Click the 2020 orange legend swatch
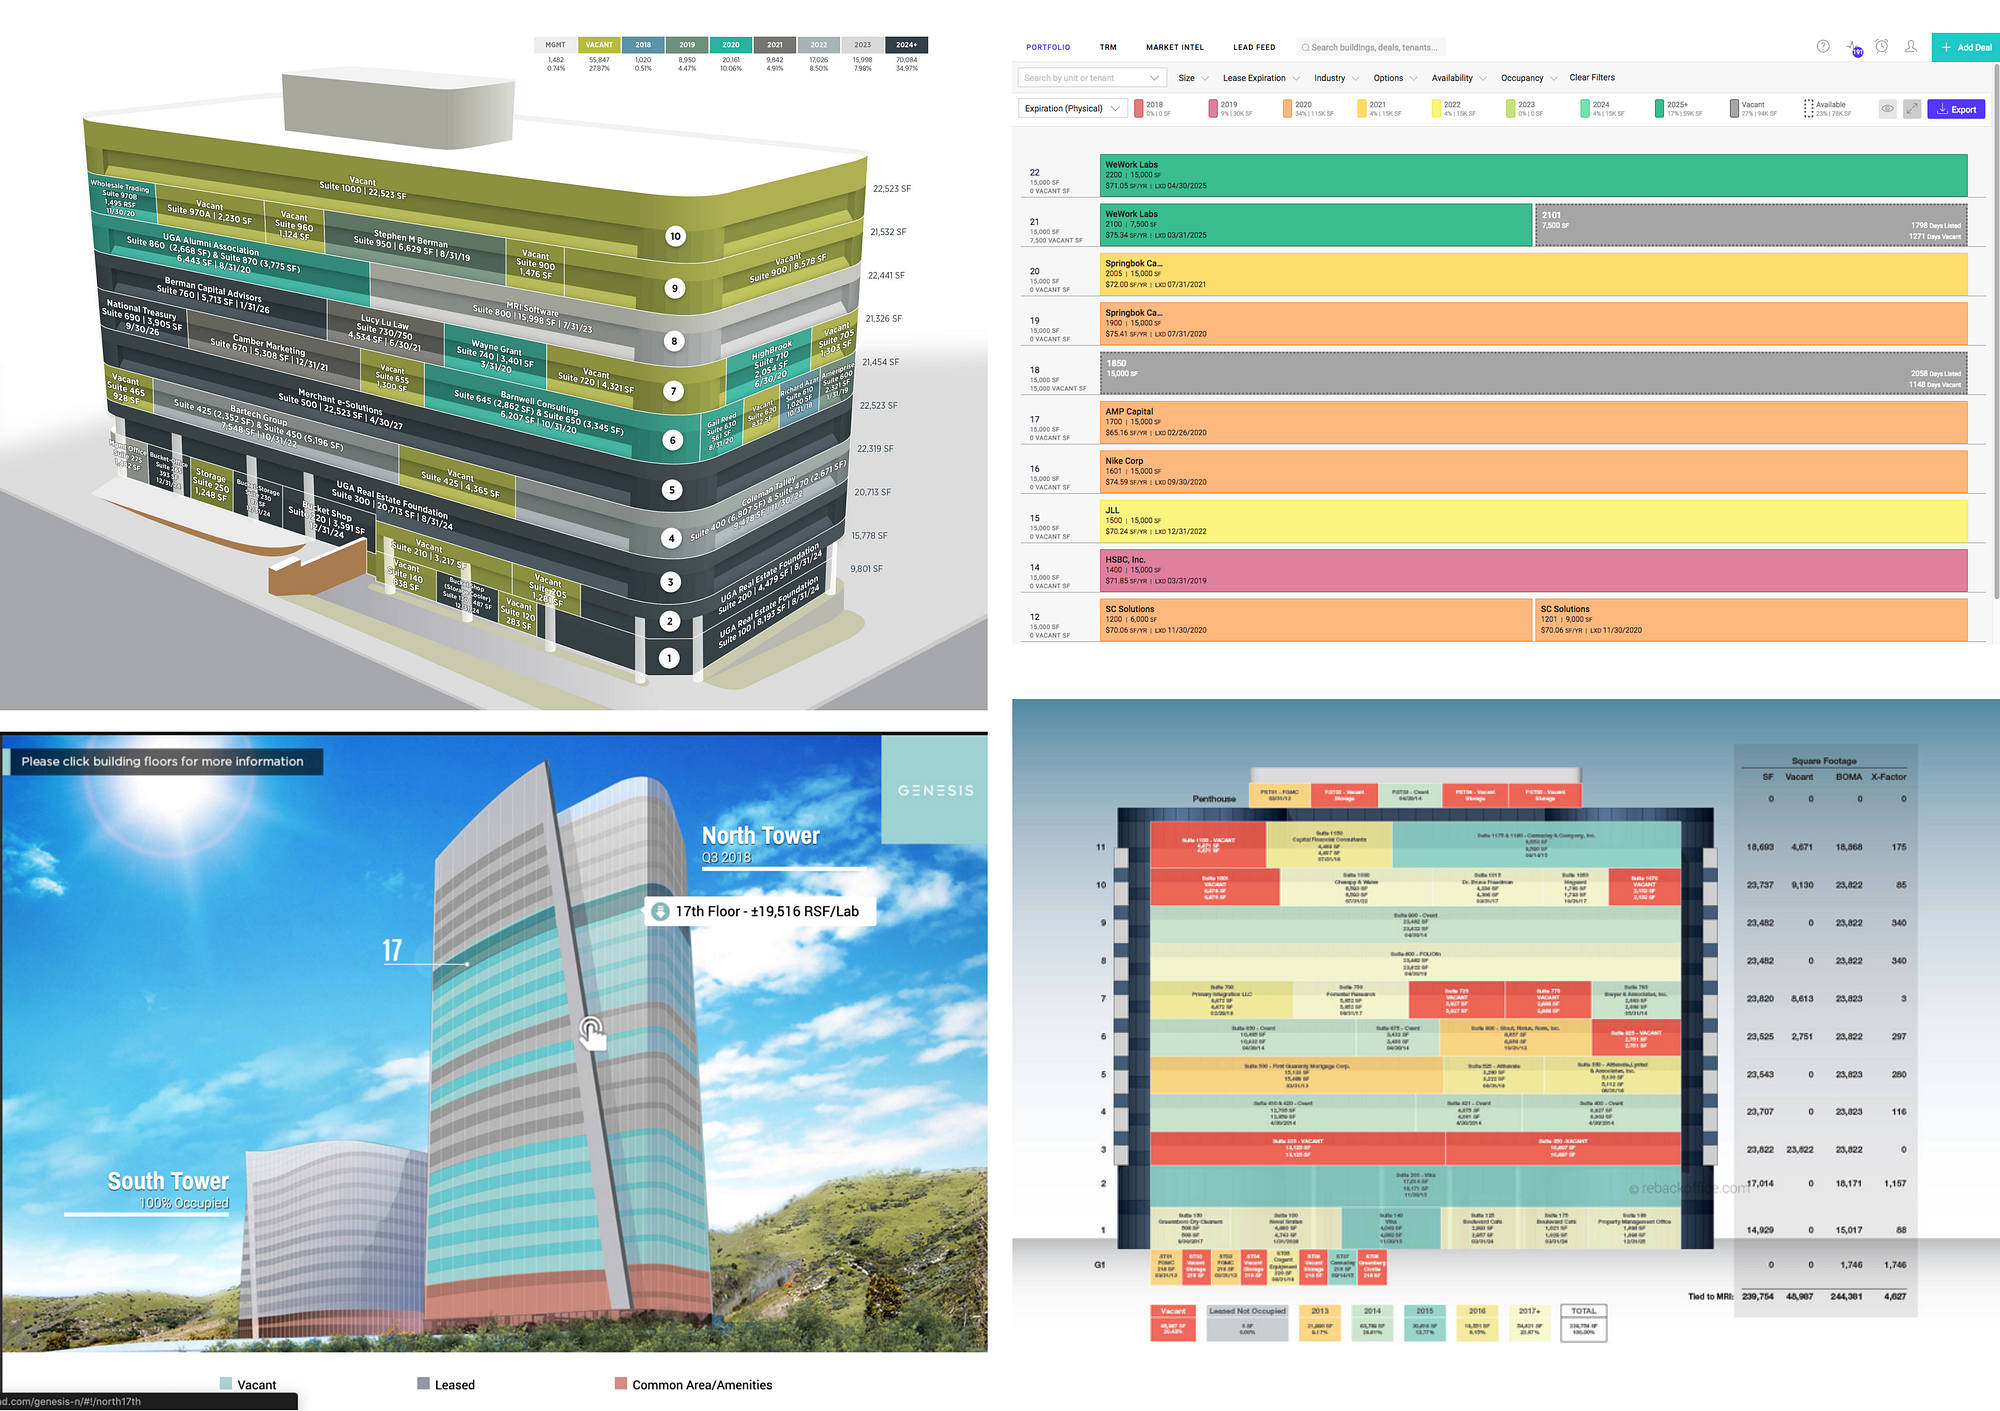The height and width of the screenshot is (1411, 2000). (x=1288, y=108)
